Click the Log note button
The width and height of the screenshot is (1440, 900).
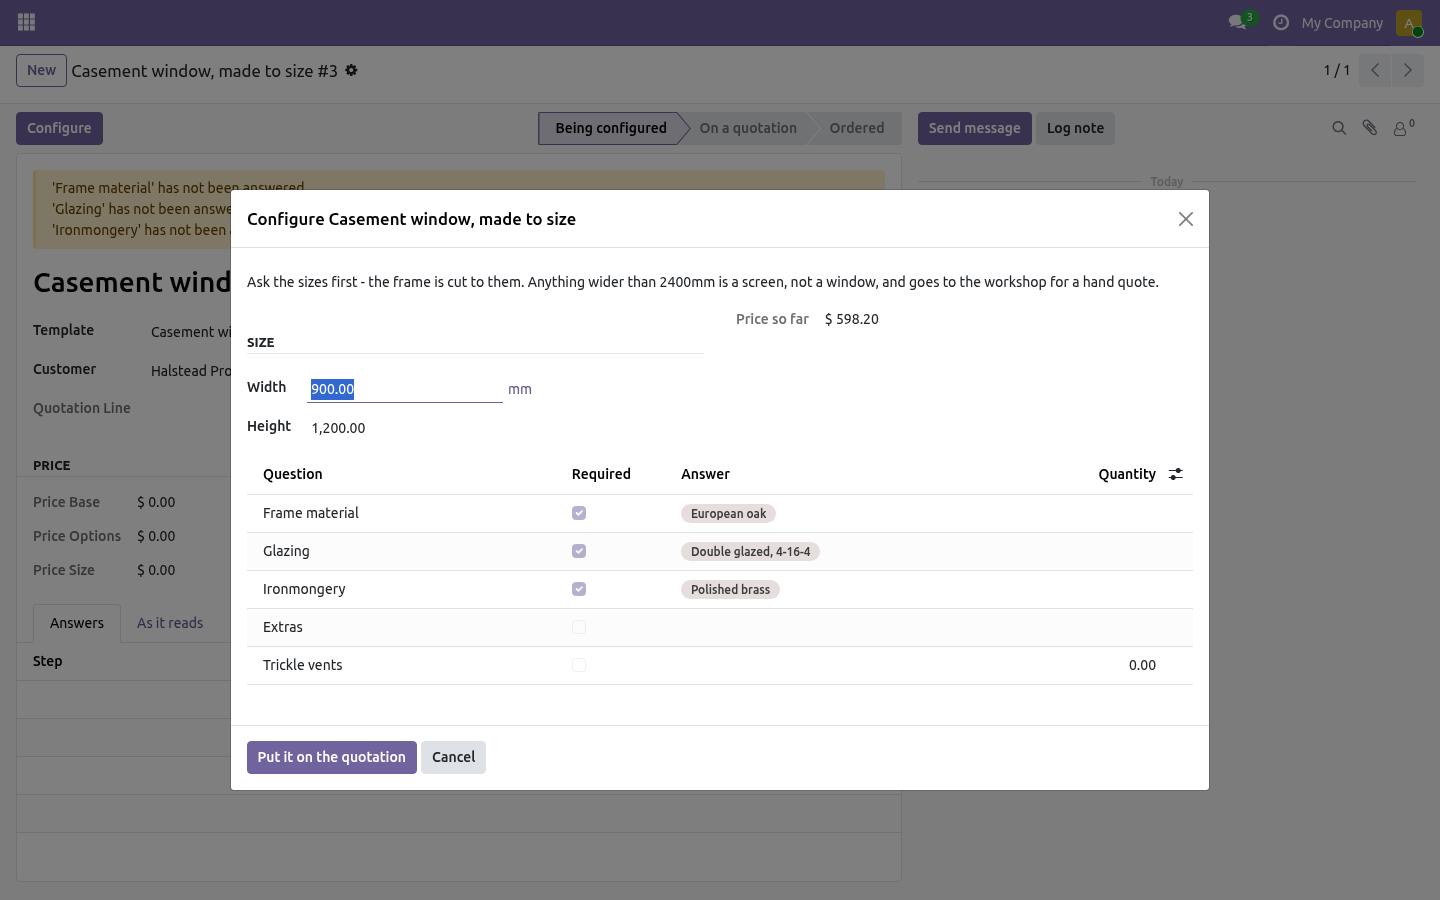coord(1075,128)
